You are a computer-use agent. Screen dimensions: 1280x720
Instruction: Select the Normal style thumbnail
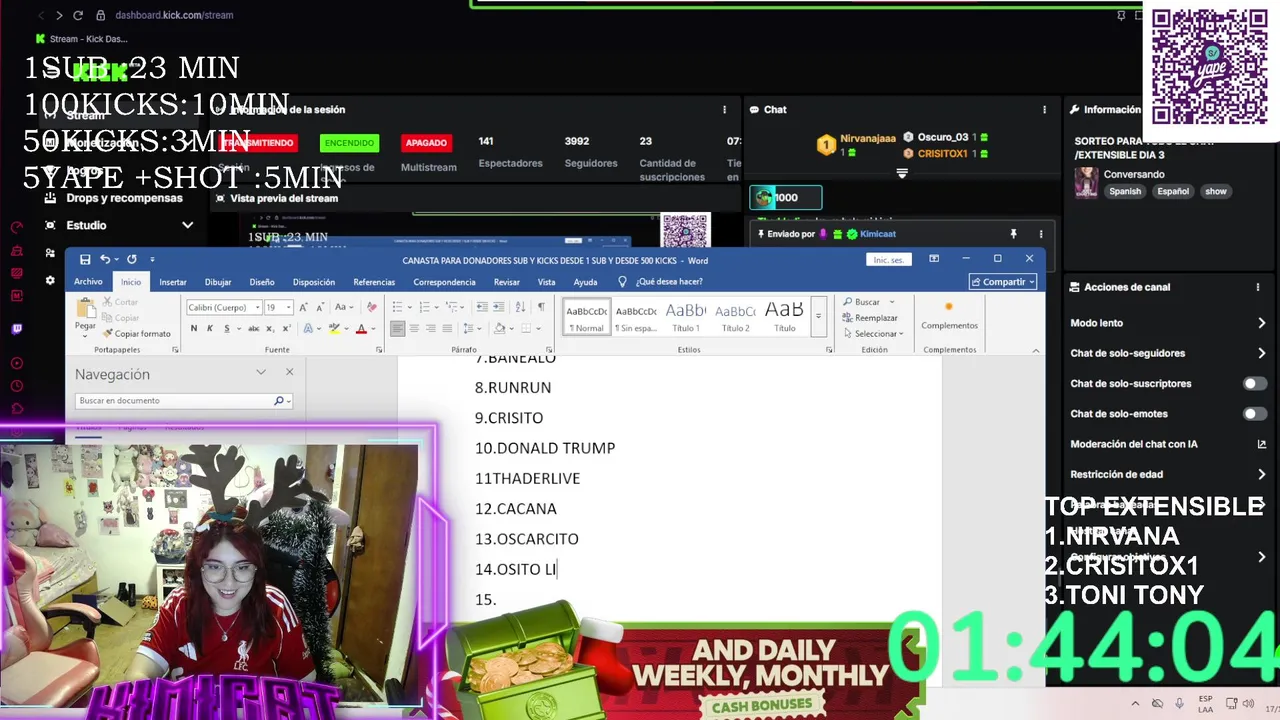(x=586, y=316)
